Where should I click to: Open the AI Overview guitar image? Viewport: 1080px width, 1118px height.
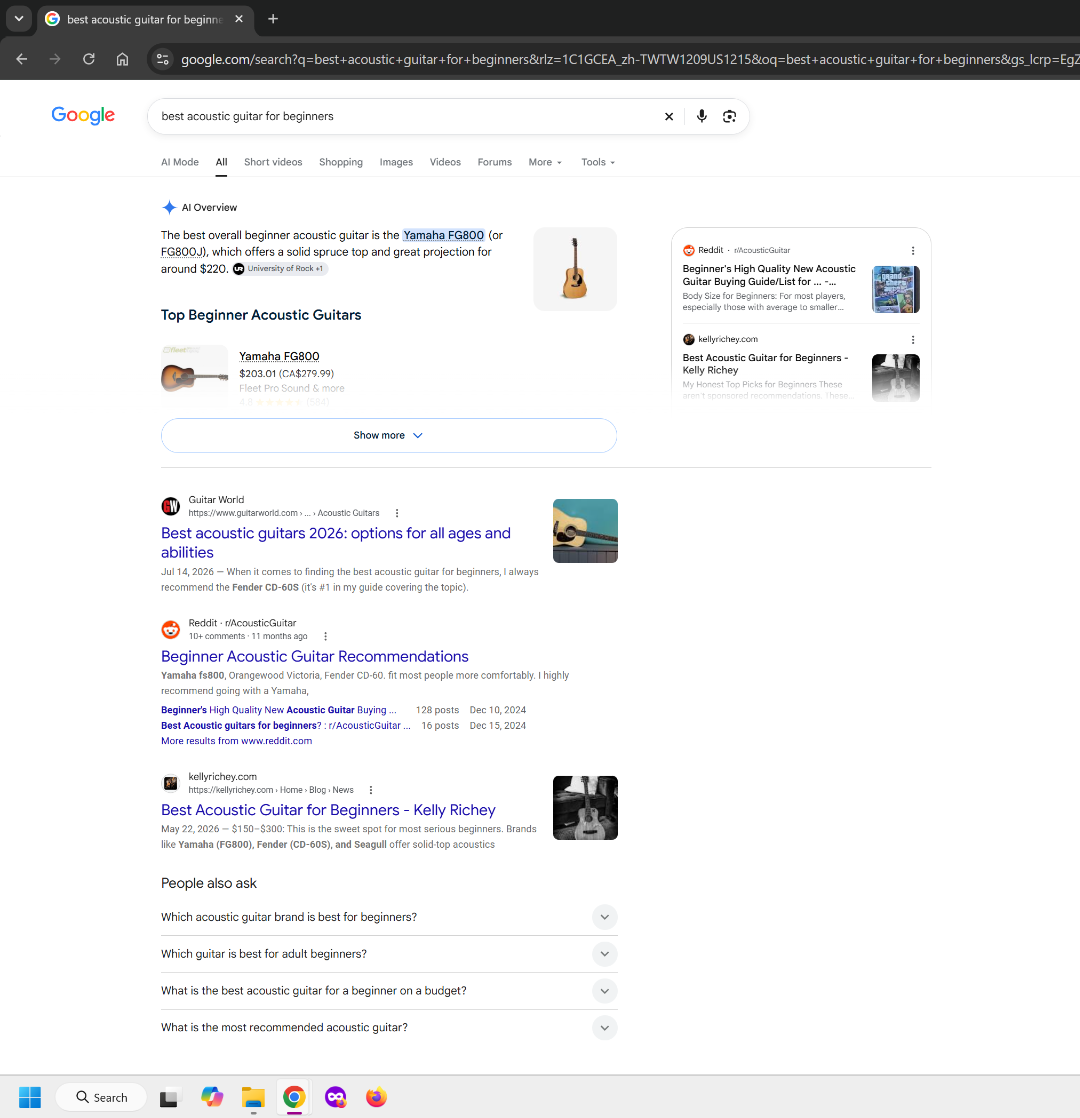click(575, 269)
